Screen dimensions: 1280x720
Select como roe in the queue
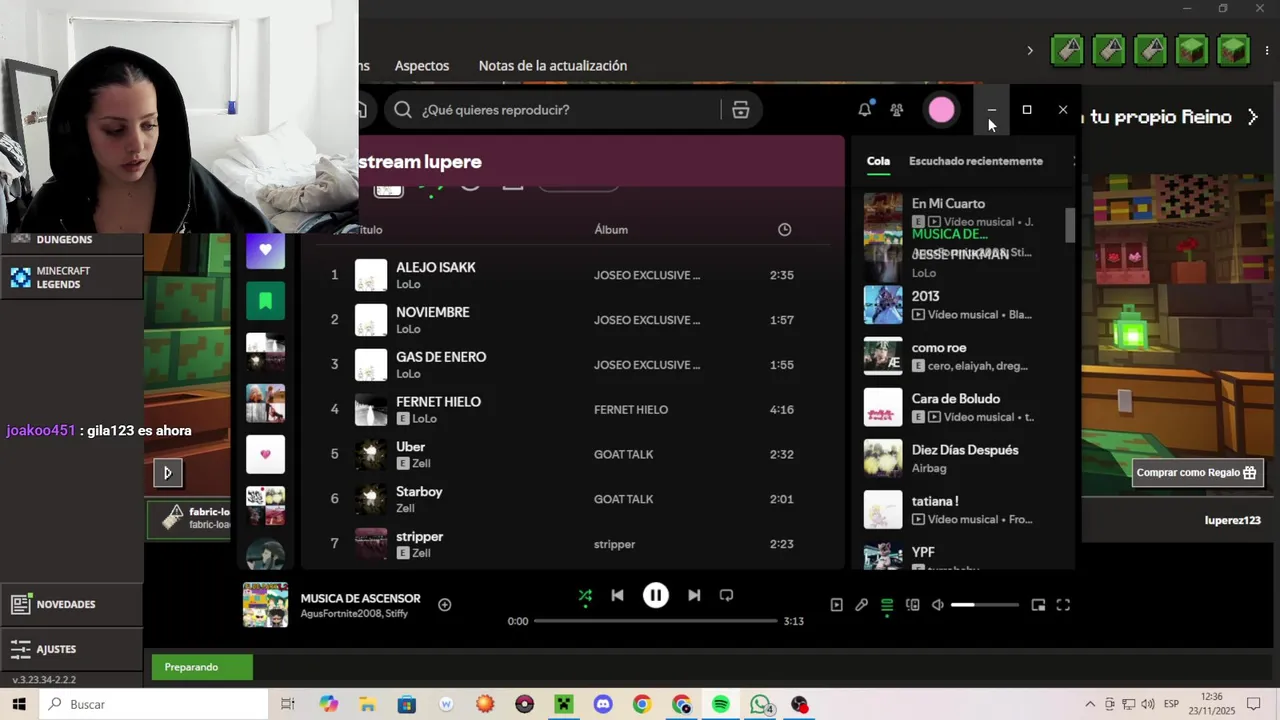961,356
